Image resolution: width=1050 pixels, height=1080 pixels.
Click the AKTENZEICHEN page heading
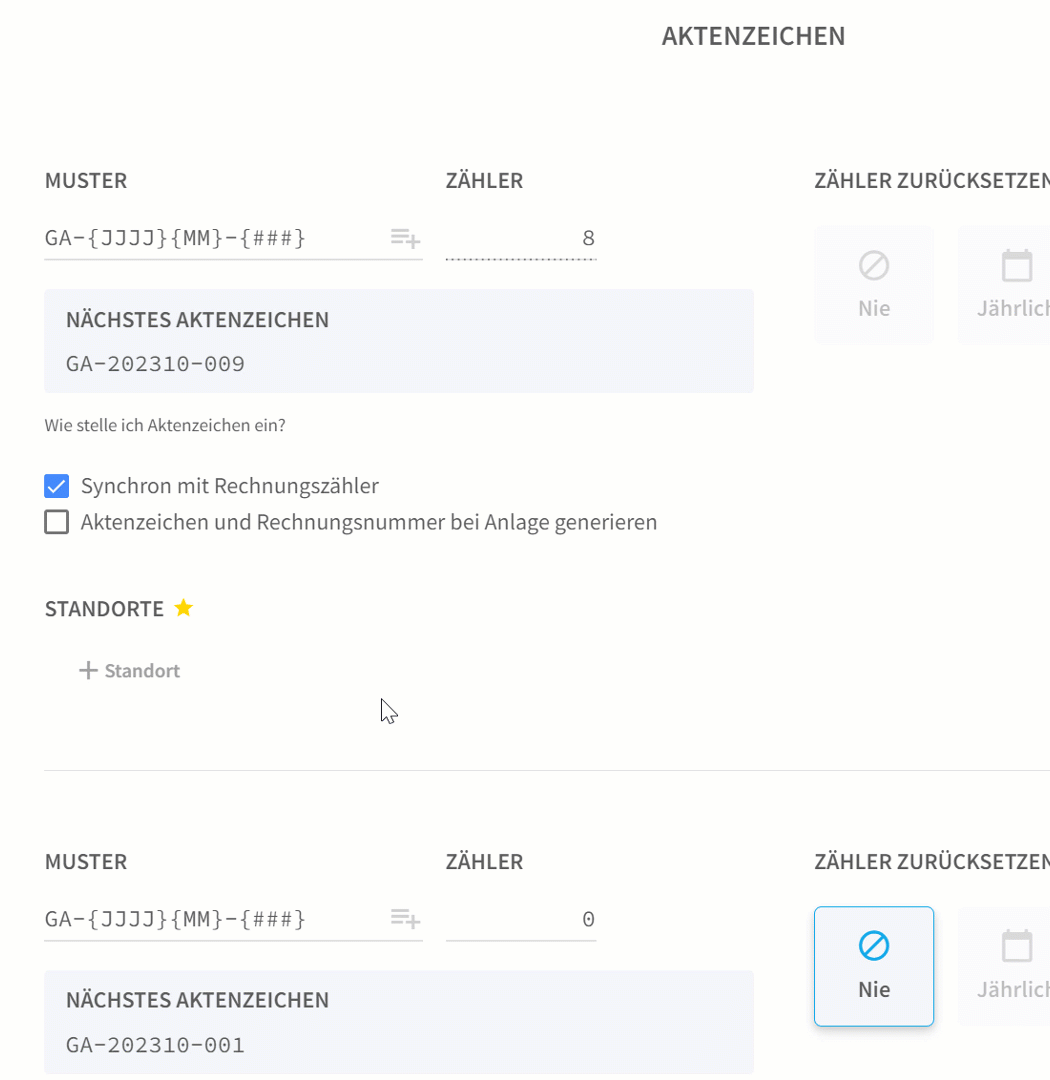[x=753, y=36]
